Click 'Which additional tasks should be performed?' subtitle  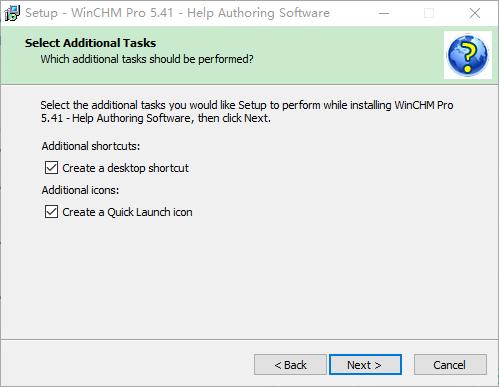147,59
